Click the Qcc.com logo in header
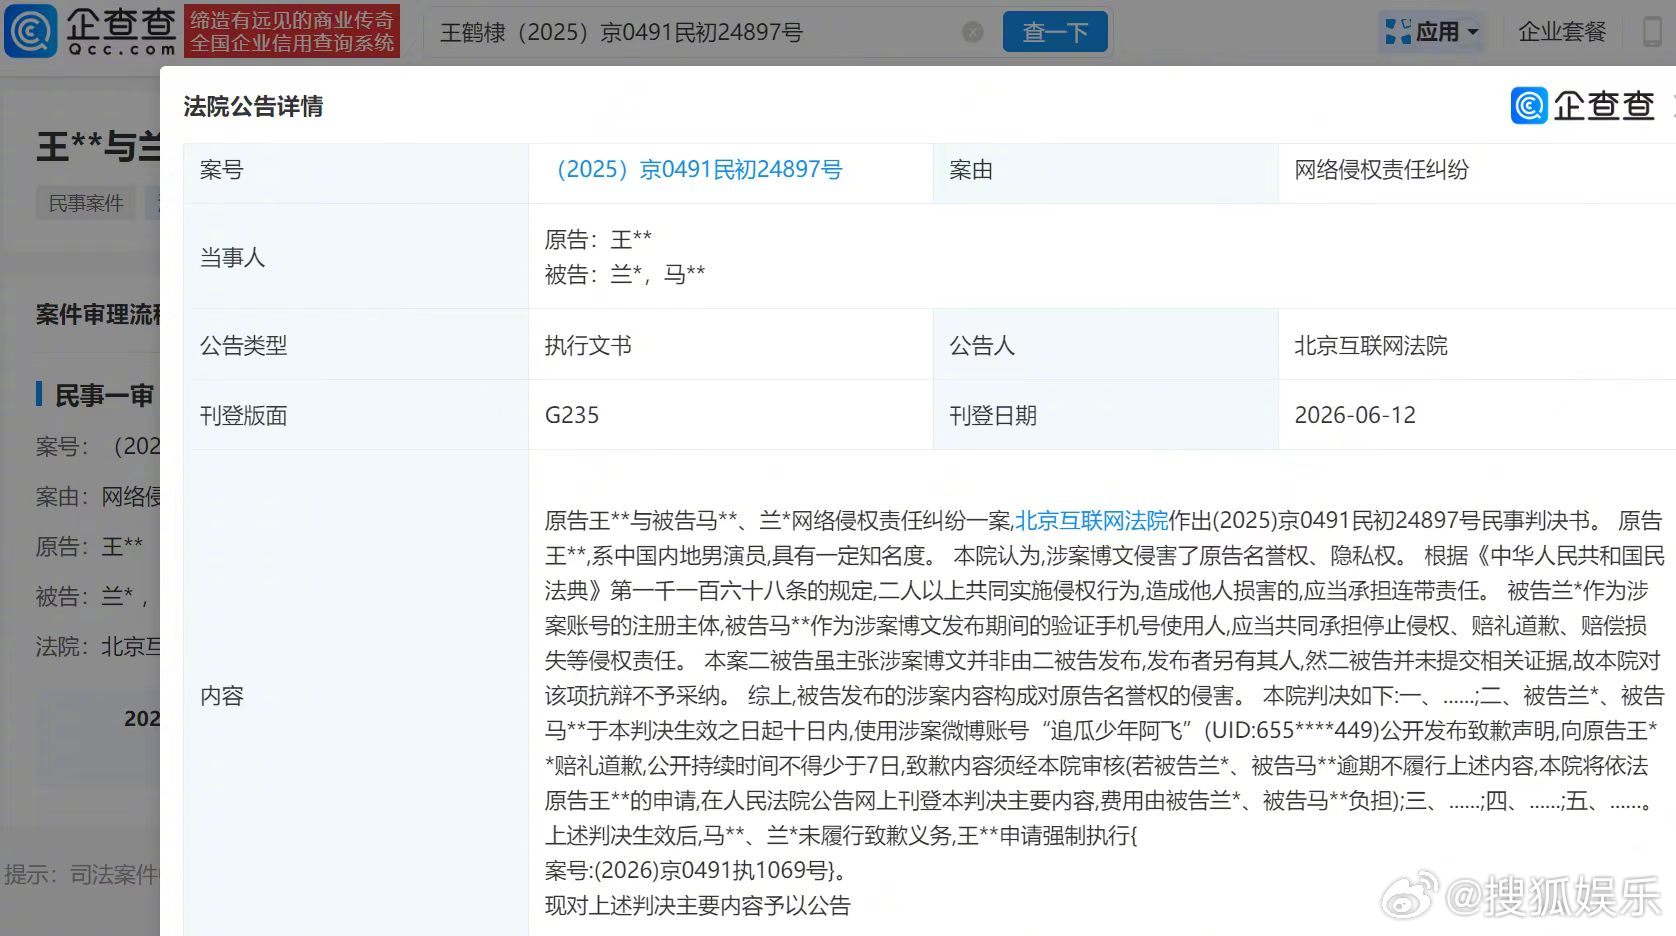The height and width of the screenshot is (936, 1676). [x=91, y=30]
